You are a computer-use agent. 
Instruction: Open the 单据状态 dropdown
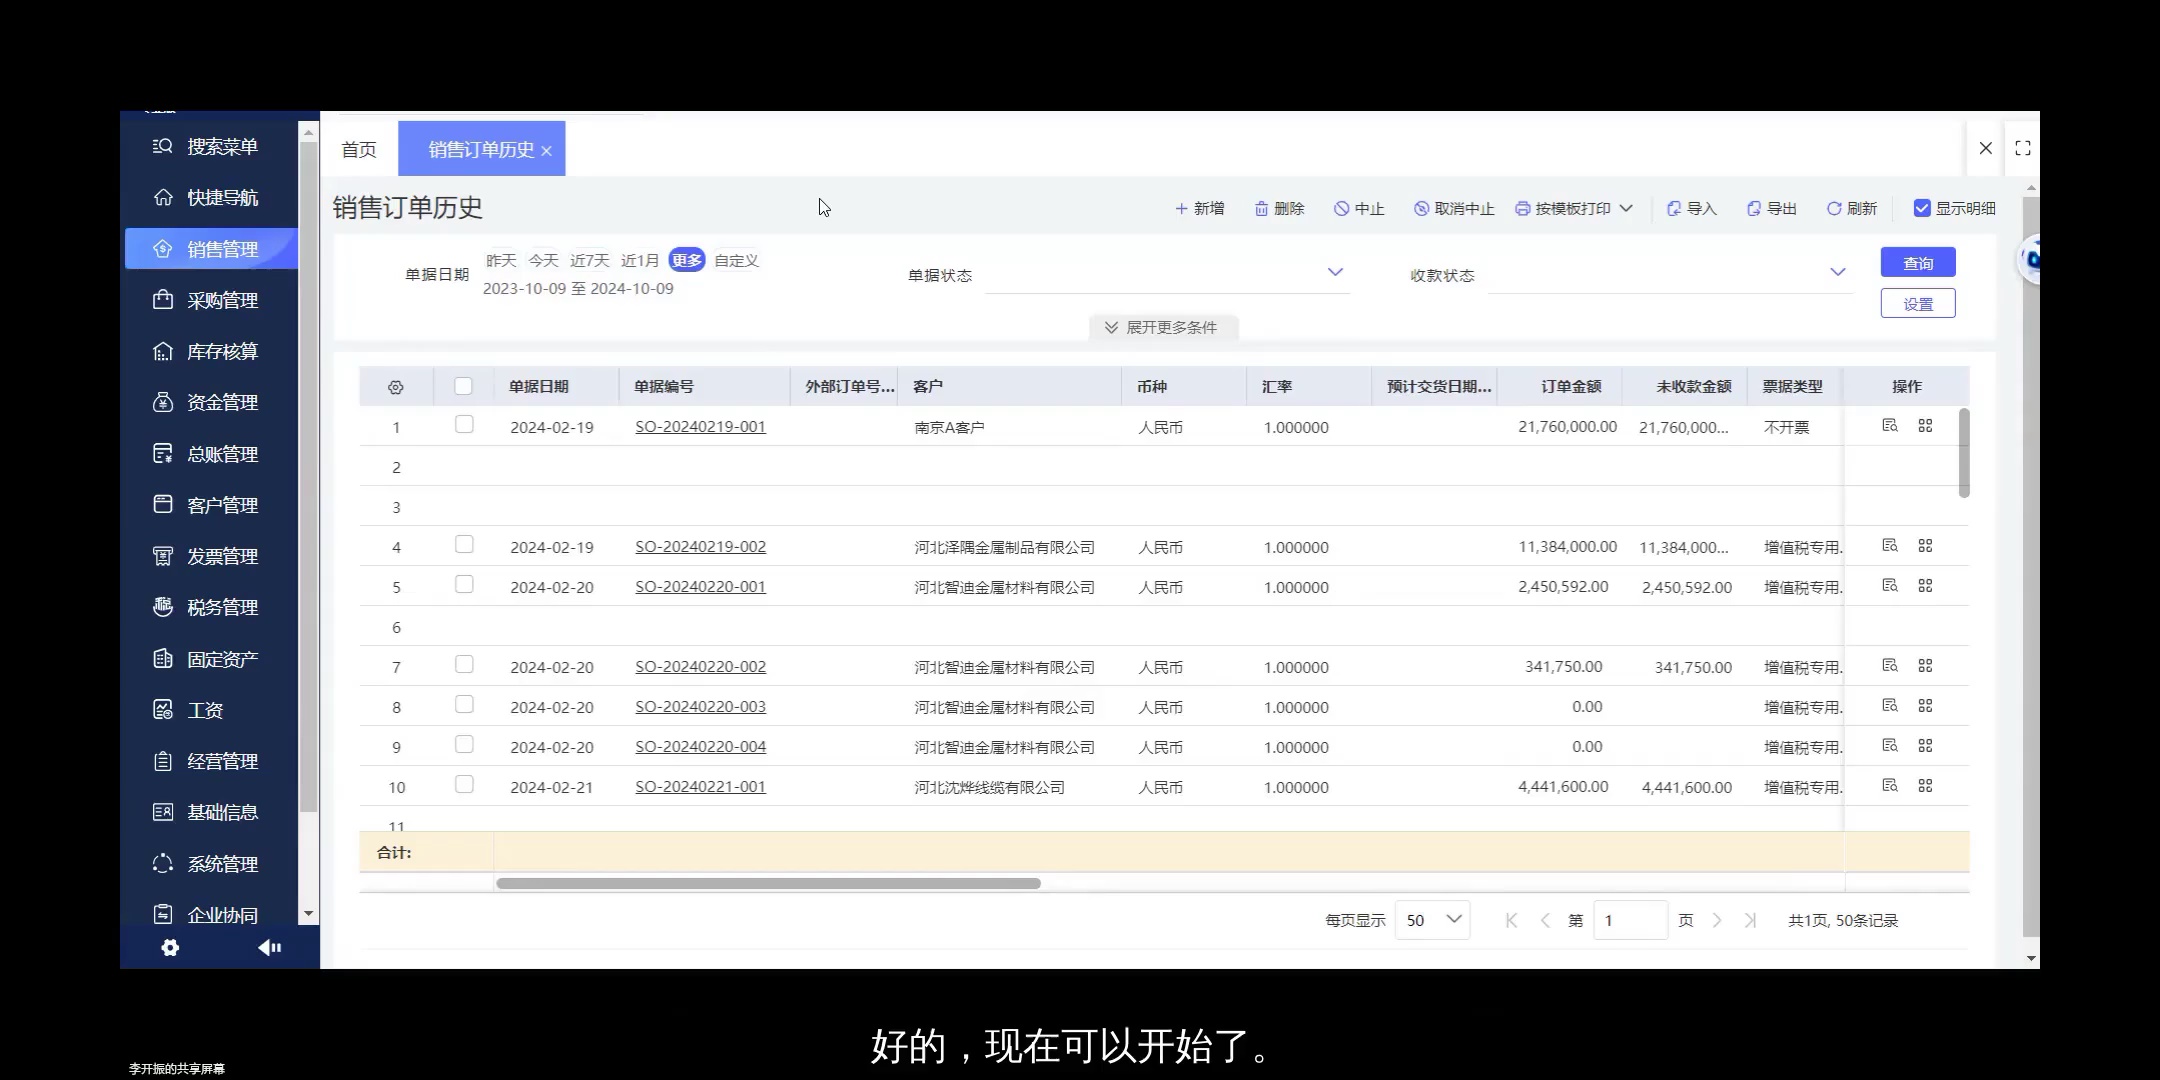coord(1165,273)
